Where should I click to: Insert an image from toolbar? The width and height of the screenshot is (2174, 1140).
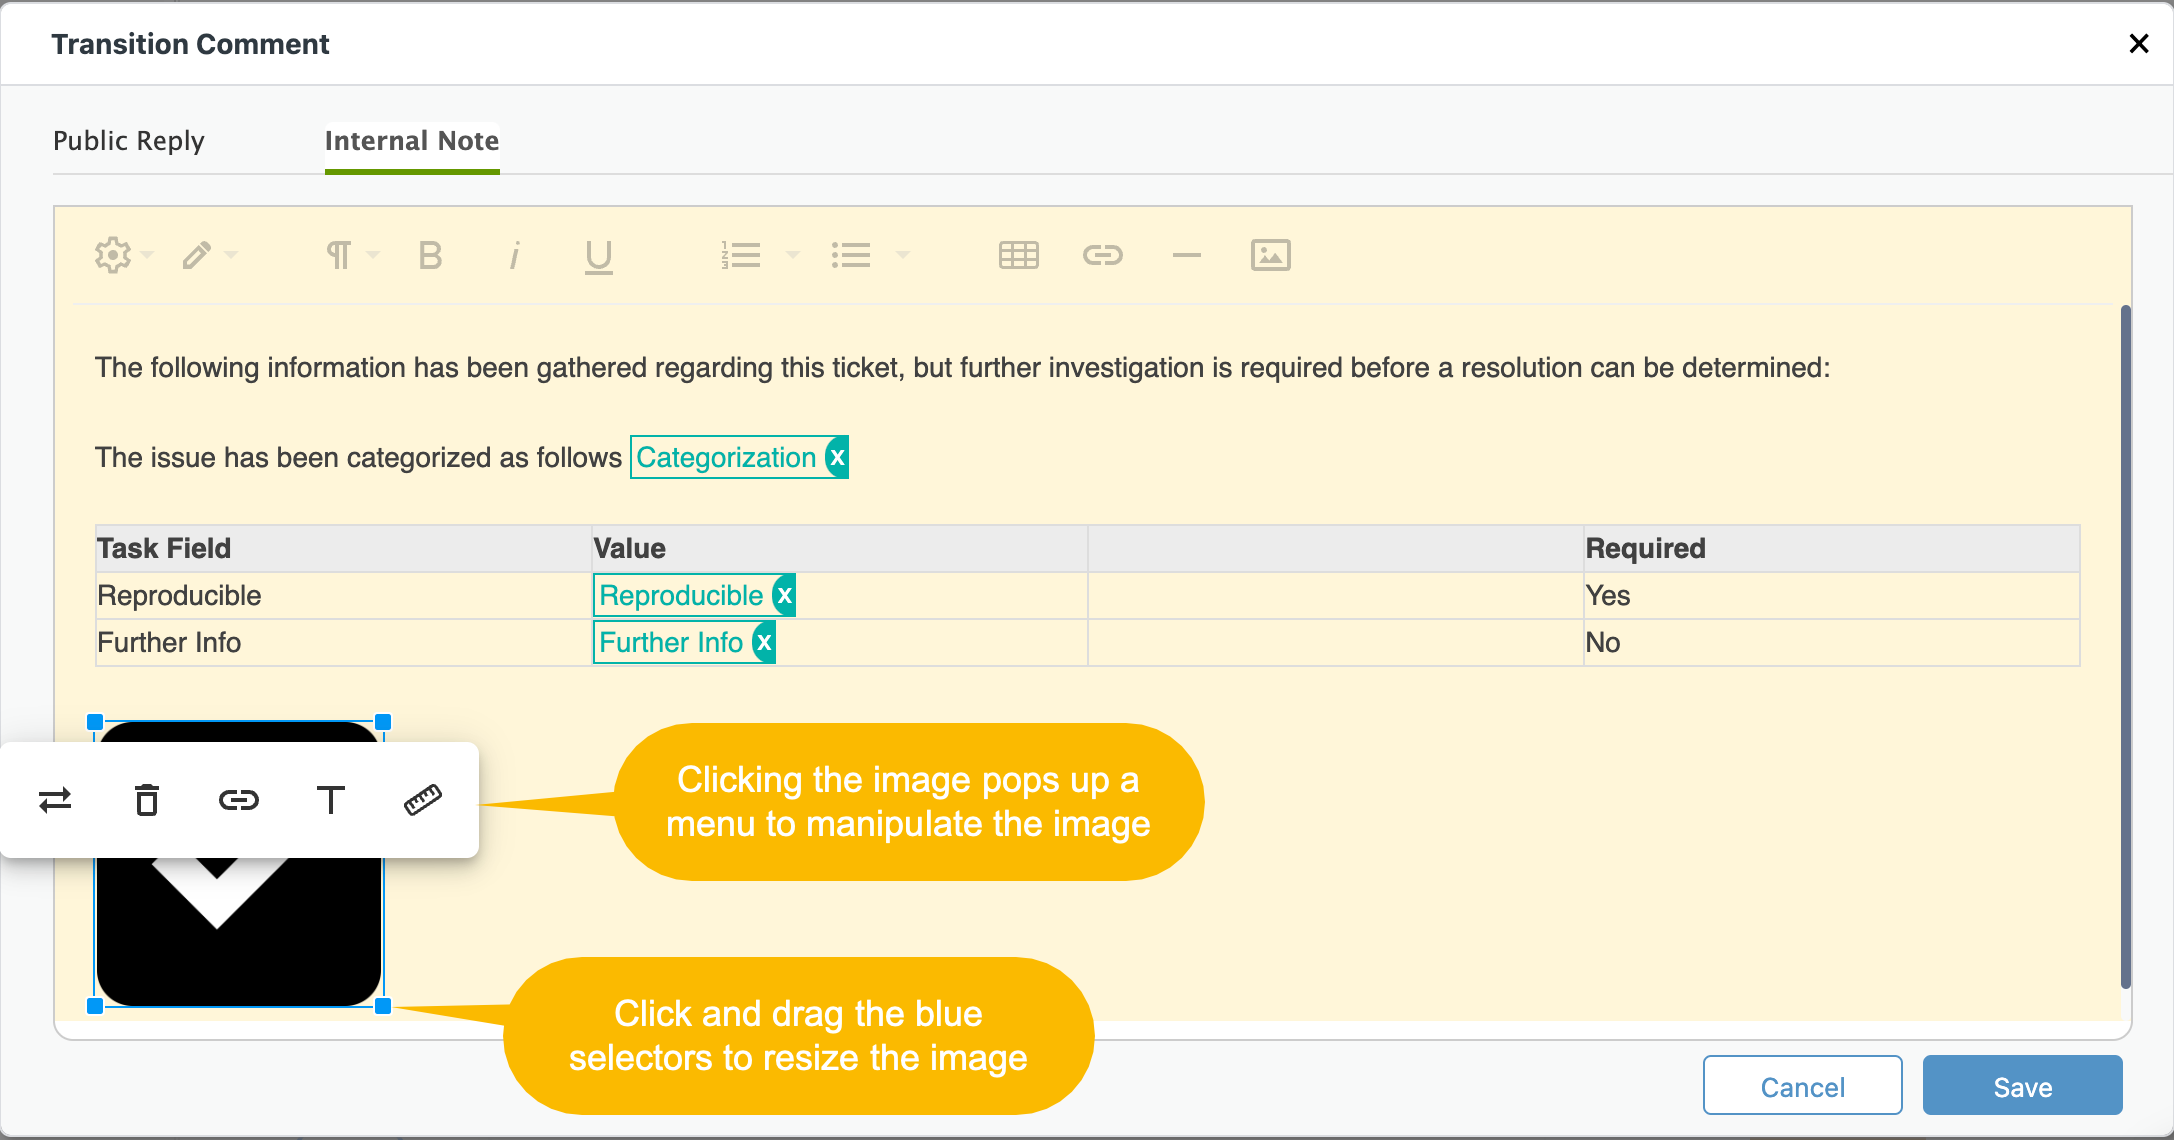[1271, 255]
